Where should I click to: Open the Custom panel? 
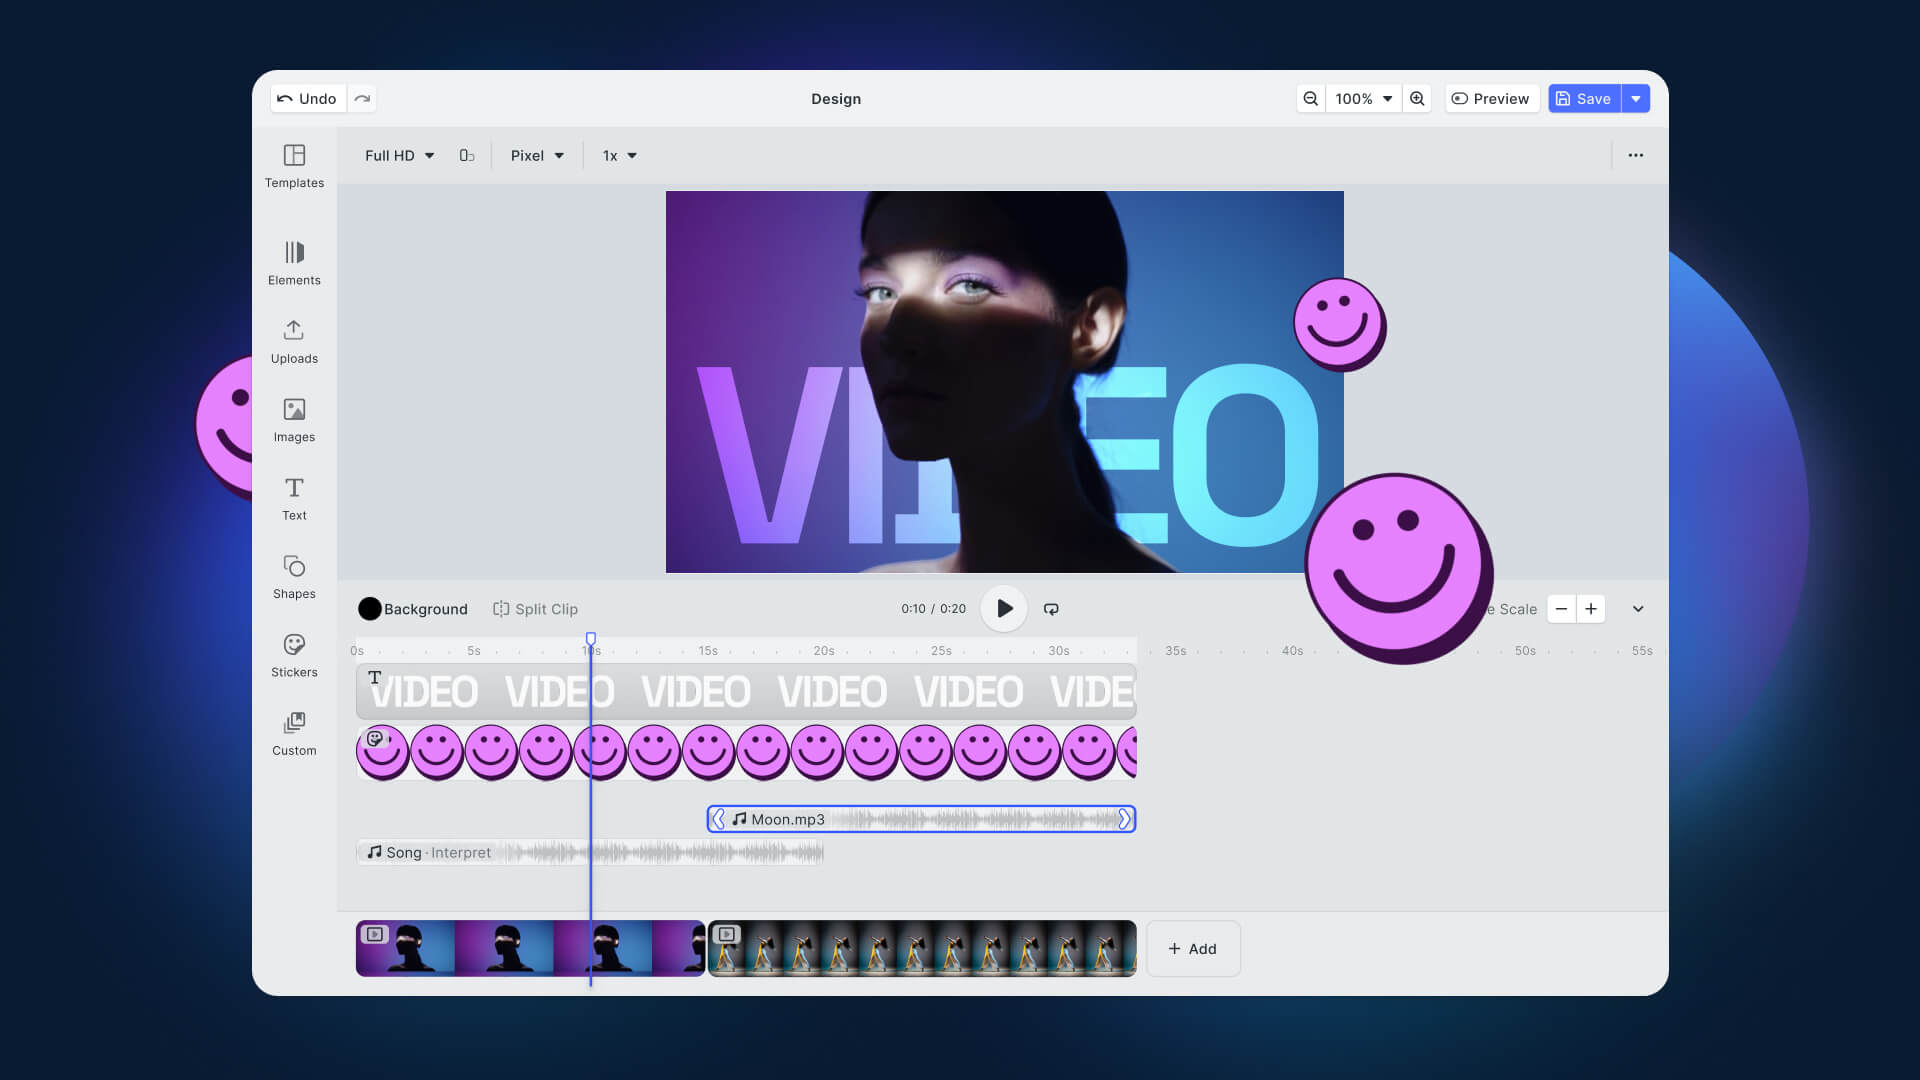pos(294,734)
